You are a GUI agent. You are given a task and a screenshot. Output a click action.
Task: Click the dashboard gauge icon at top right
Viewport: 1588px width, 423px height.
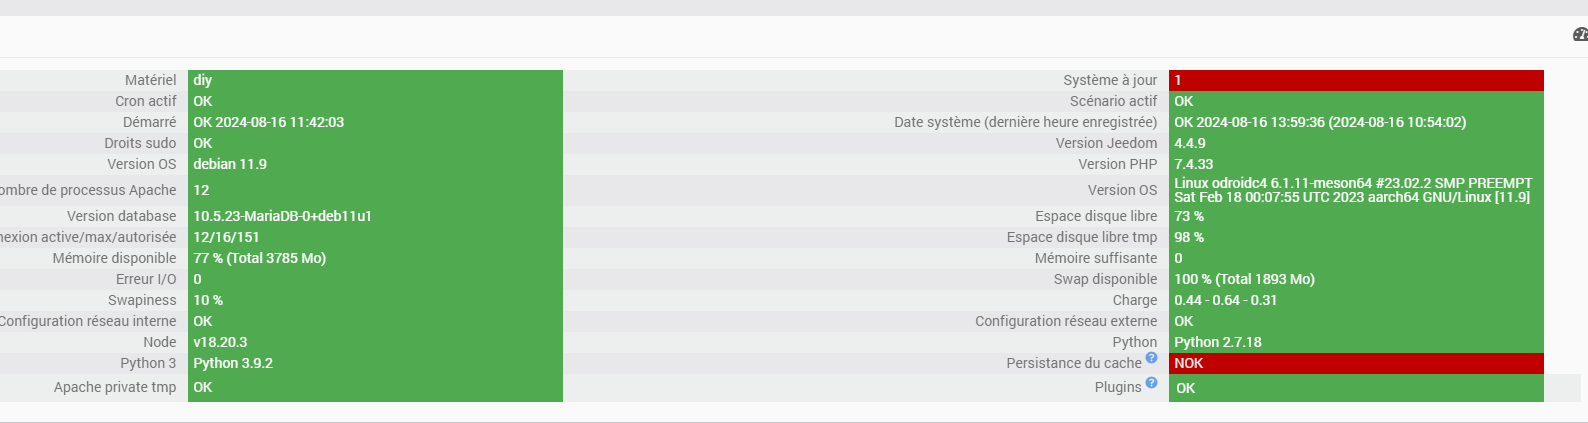pos(1580,35)
